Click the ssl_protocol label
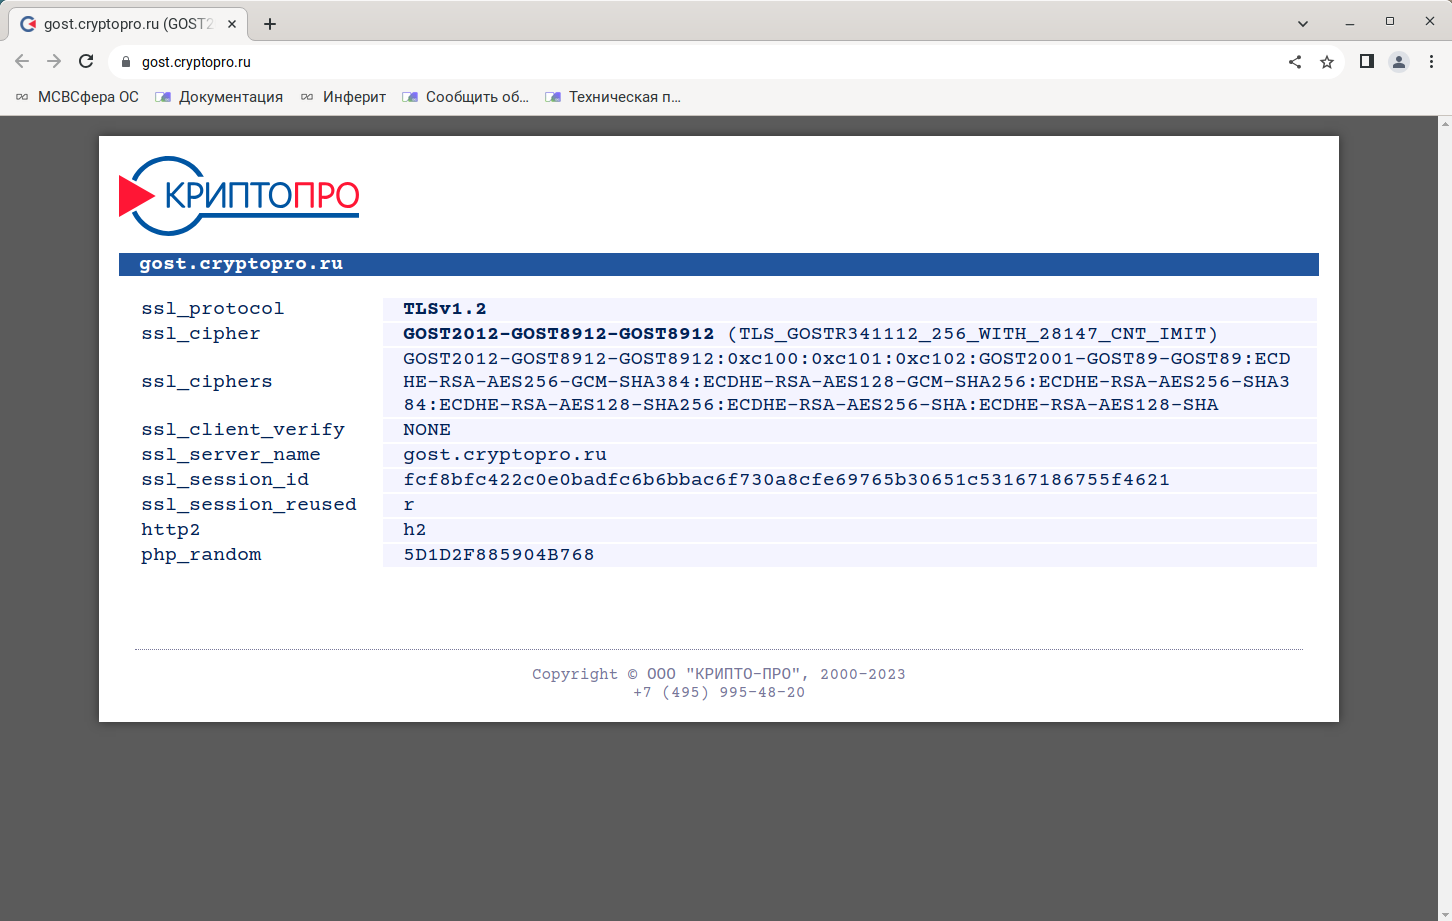The image size is (1452, 921). (x=212, y=309)
